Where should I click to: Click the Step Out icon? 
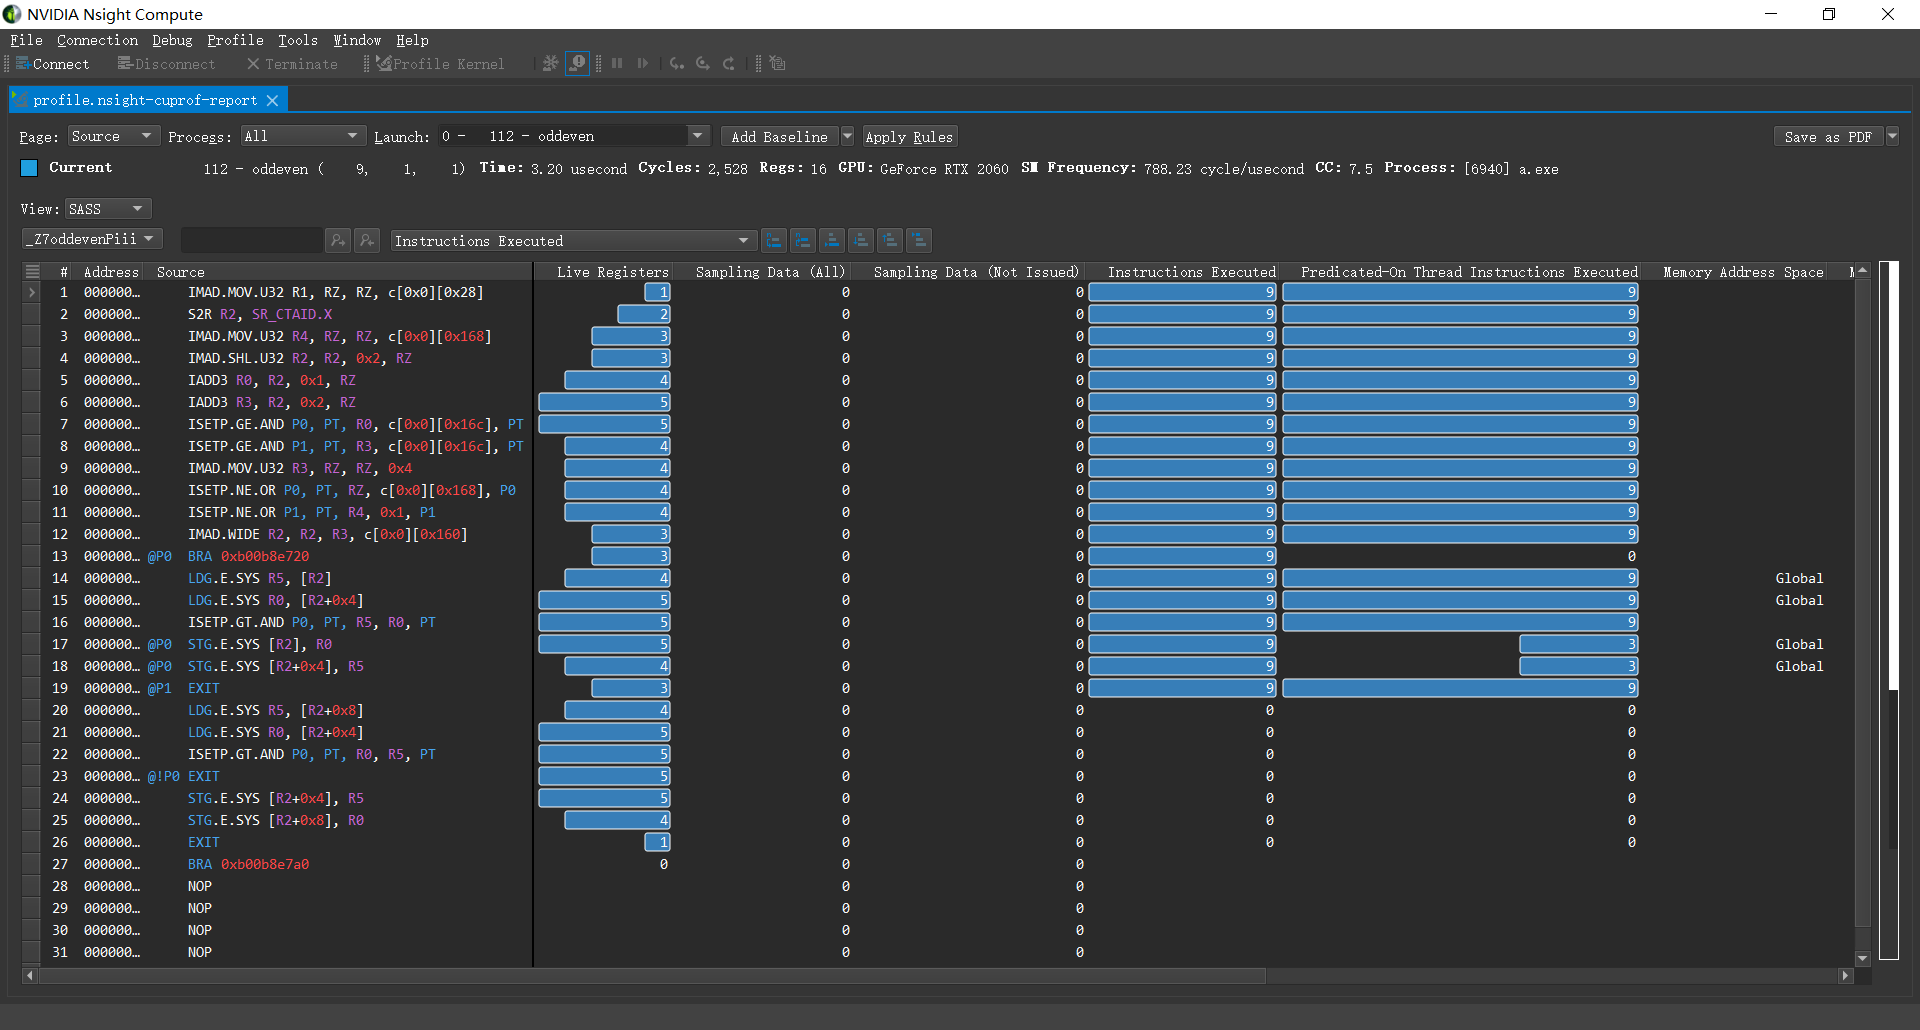pos(729,63)
